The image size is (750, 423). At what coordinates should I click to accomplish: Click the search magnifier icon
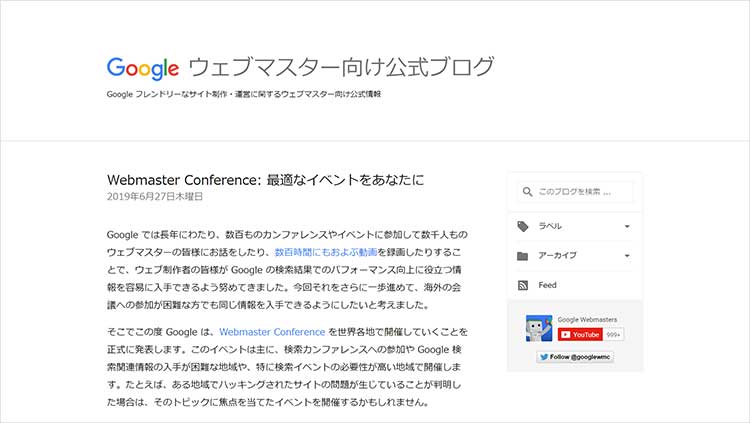pos(528,192)
